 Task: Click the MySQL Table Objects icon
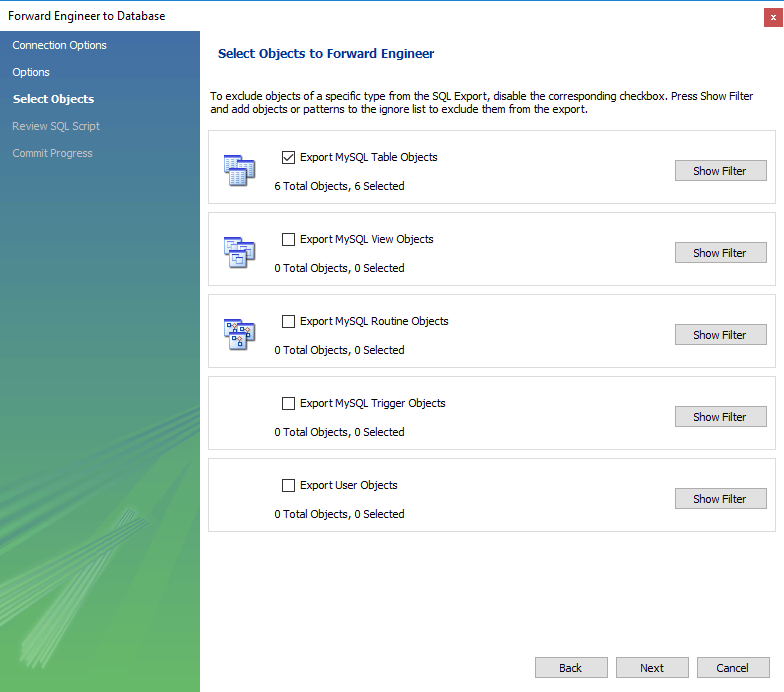coord(239,171)
